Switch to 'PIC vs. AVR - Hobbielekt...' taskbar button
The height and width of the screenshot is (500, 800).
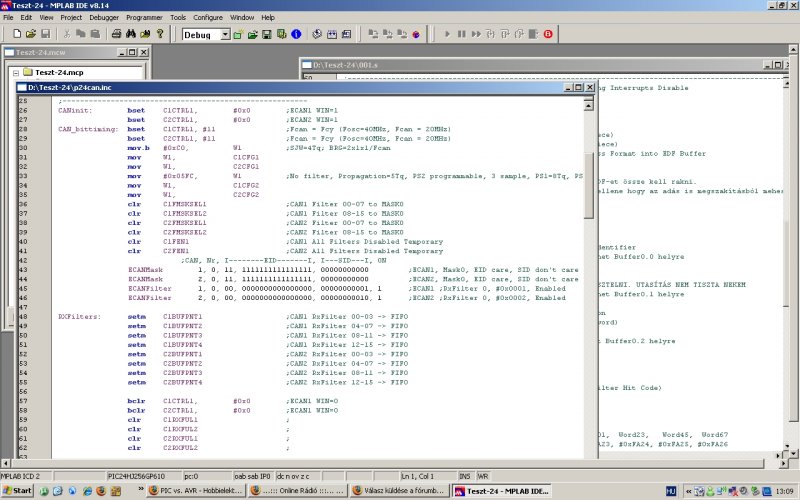[195, 491]
